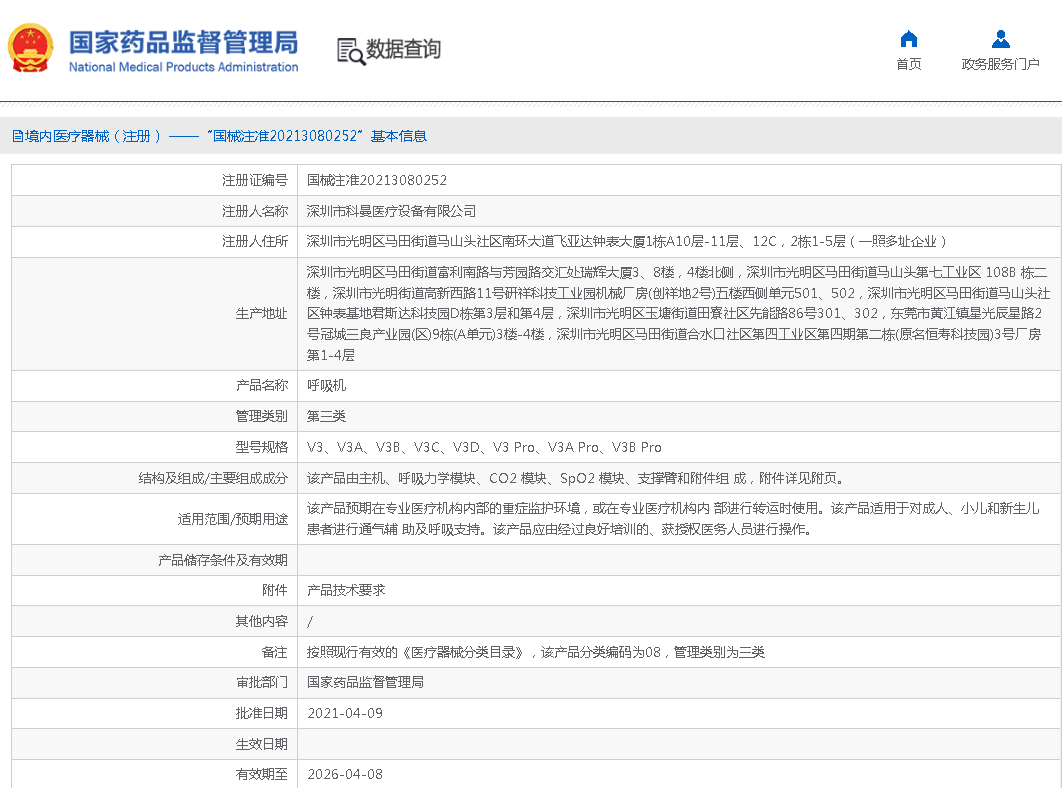
Task: Click the approval date 2021-04-09
Action: click(x=344, y=713)
